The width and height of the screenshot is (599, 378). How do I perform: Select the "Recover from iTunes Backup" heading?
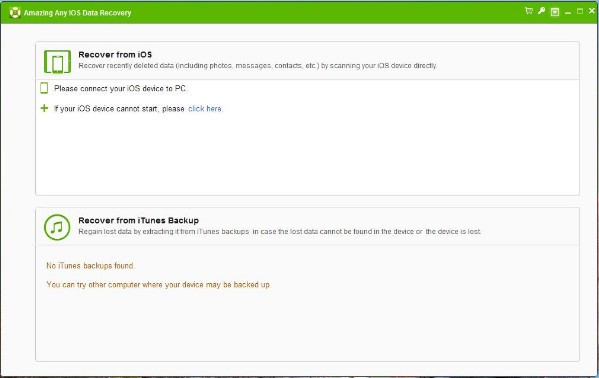(x=138, y=220)
